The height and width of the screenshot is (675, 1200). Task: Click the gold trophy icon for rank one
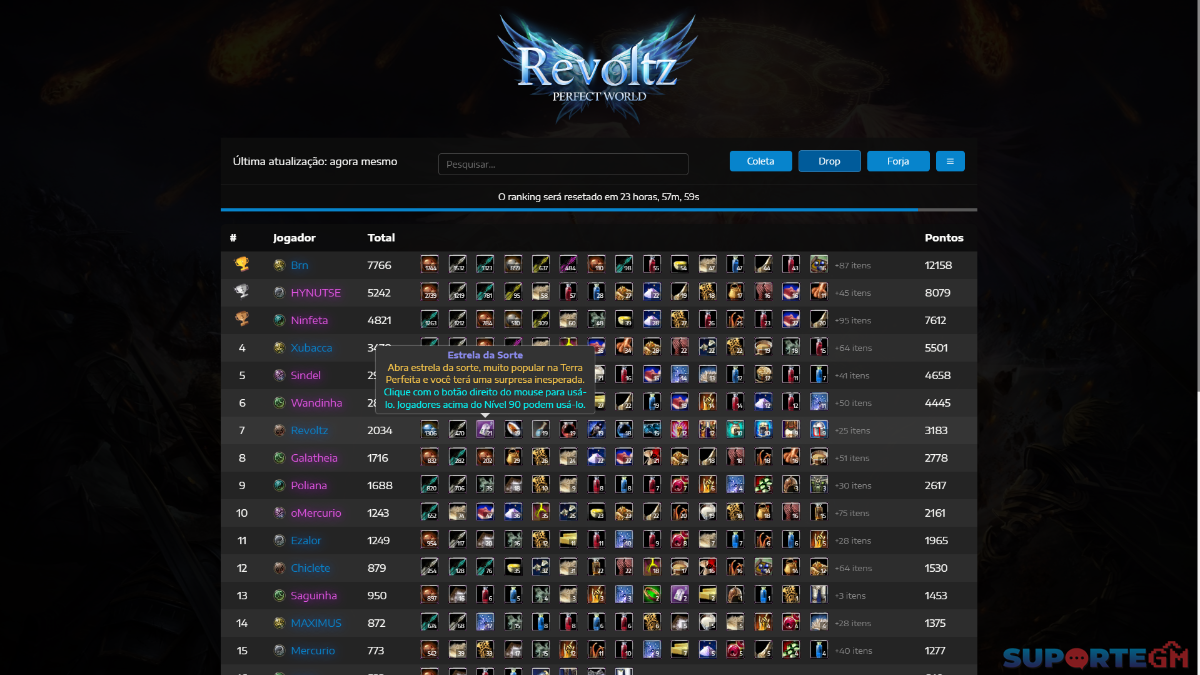pyautogui.click(x=241, y=265)
